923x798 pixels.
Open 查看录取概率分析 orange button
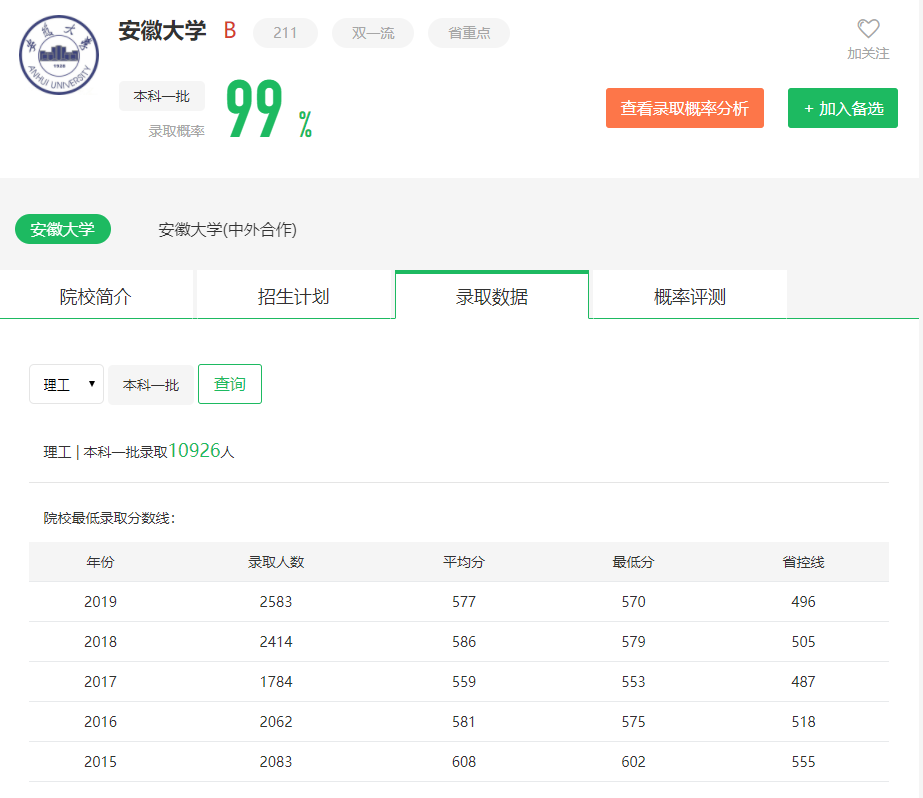pyautogui.click(x=685, y=108)
